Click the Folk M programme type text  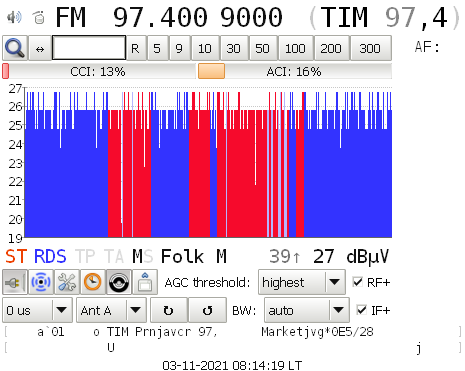click(x=194, y=256)
